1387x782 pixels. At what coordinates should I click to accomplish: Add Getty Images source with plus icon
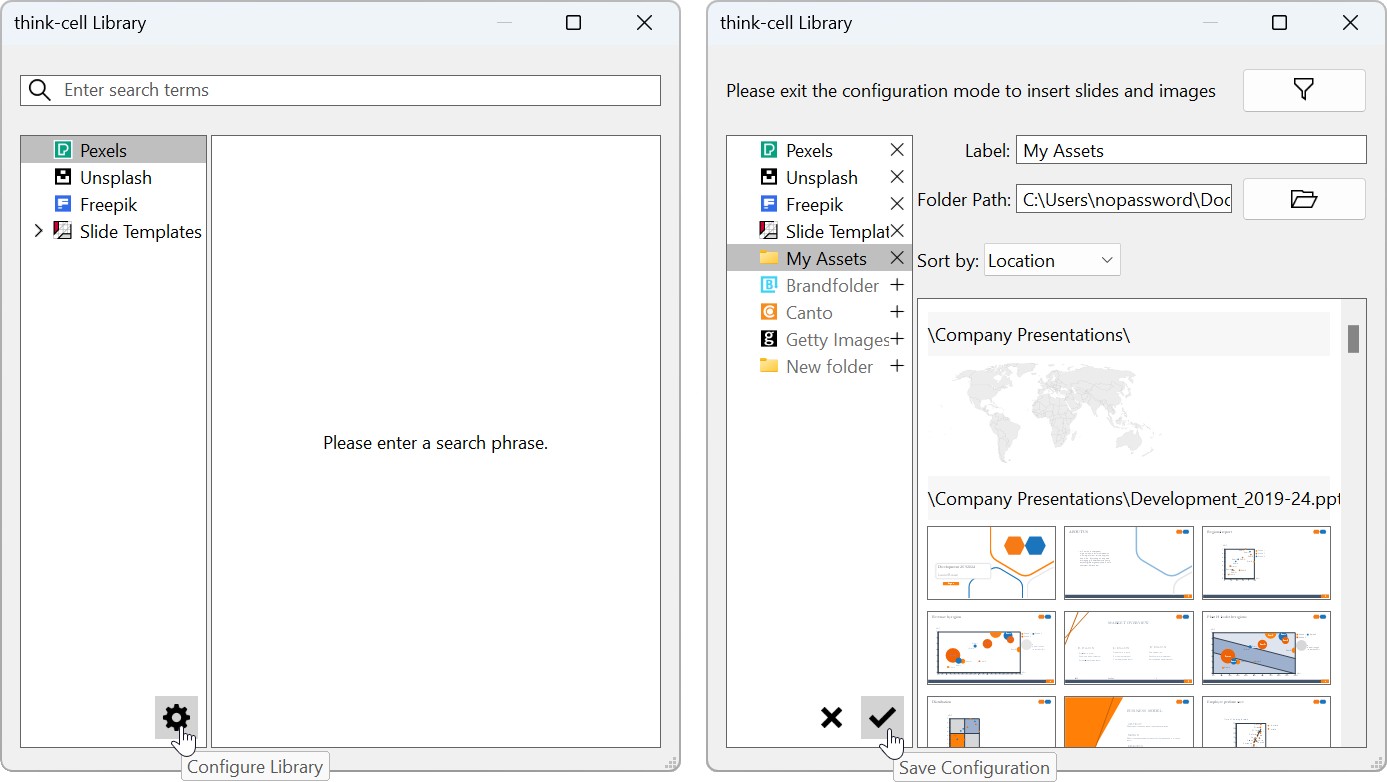pos(897,339)
